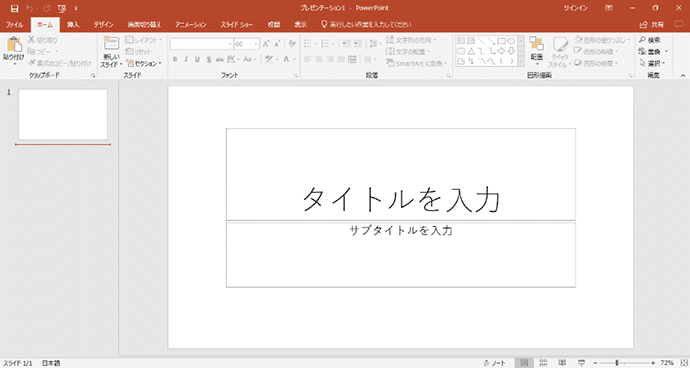Open the Design (デザイン) ribbon tab

coord(103,25)
